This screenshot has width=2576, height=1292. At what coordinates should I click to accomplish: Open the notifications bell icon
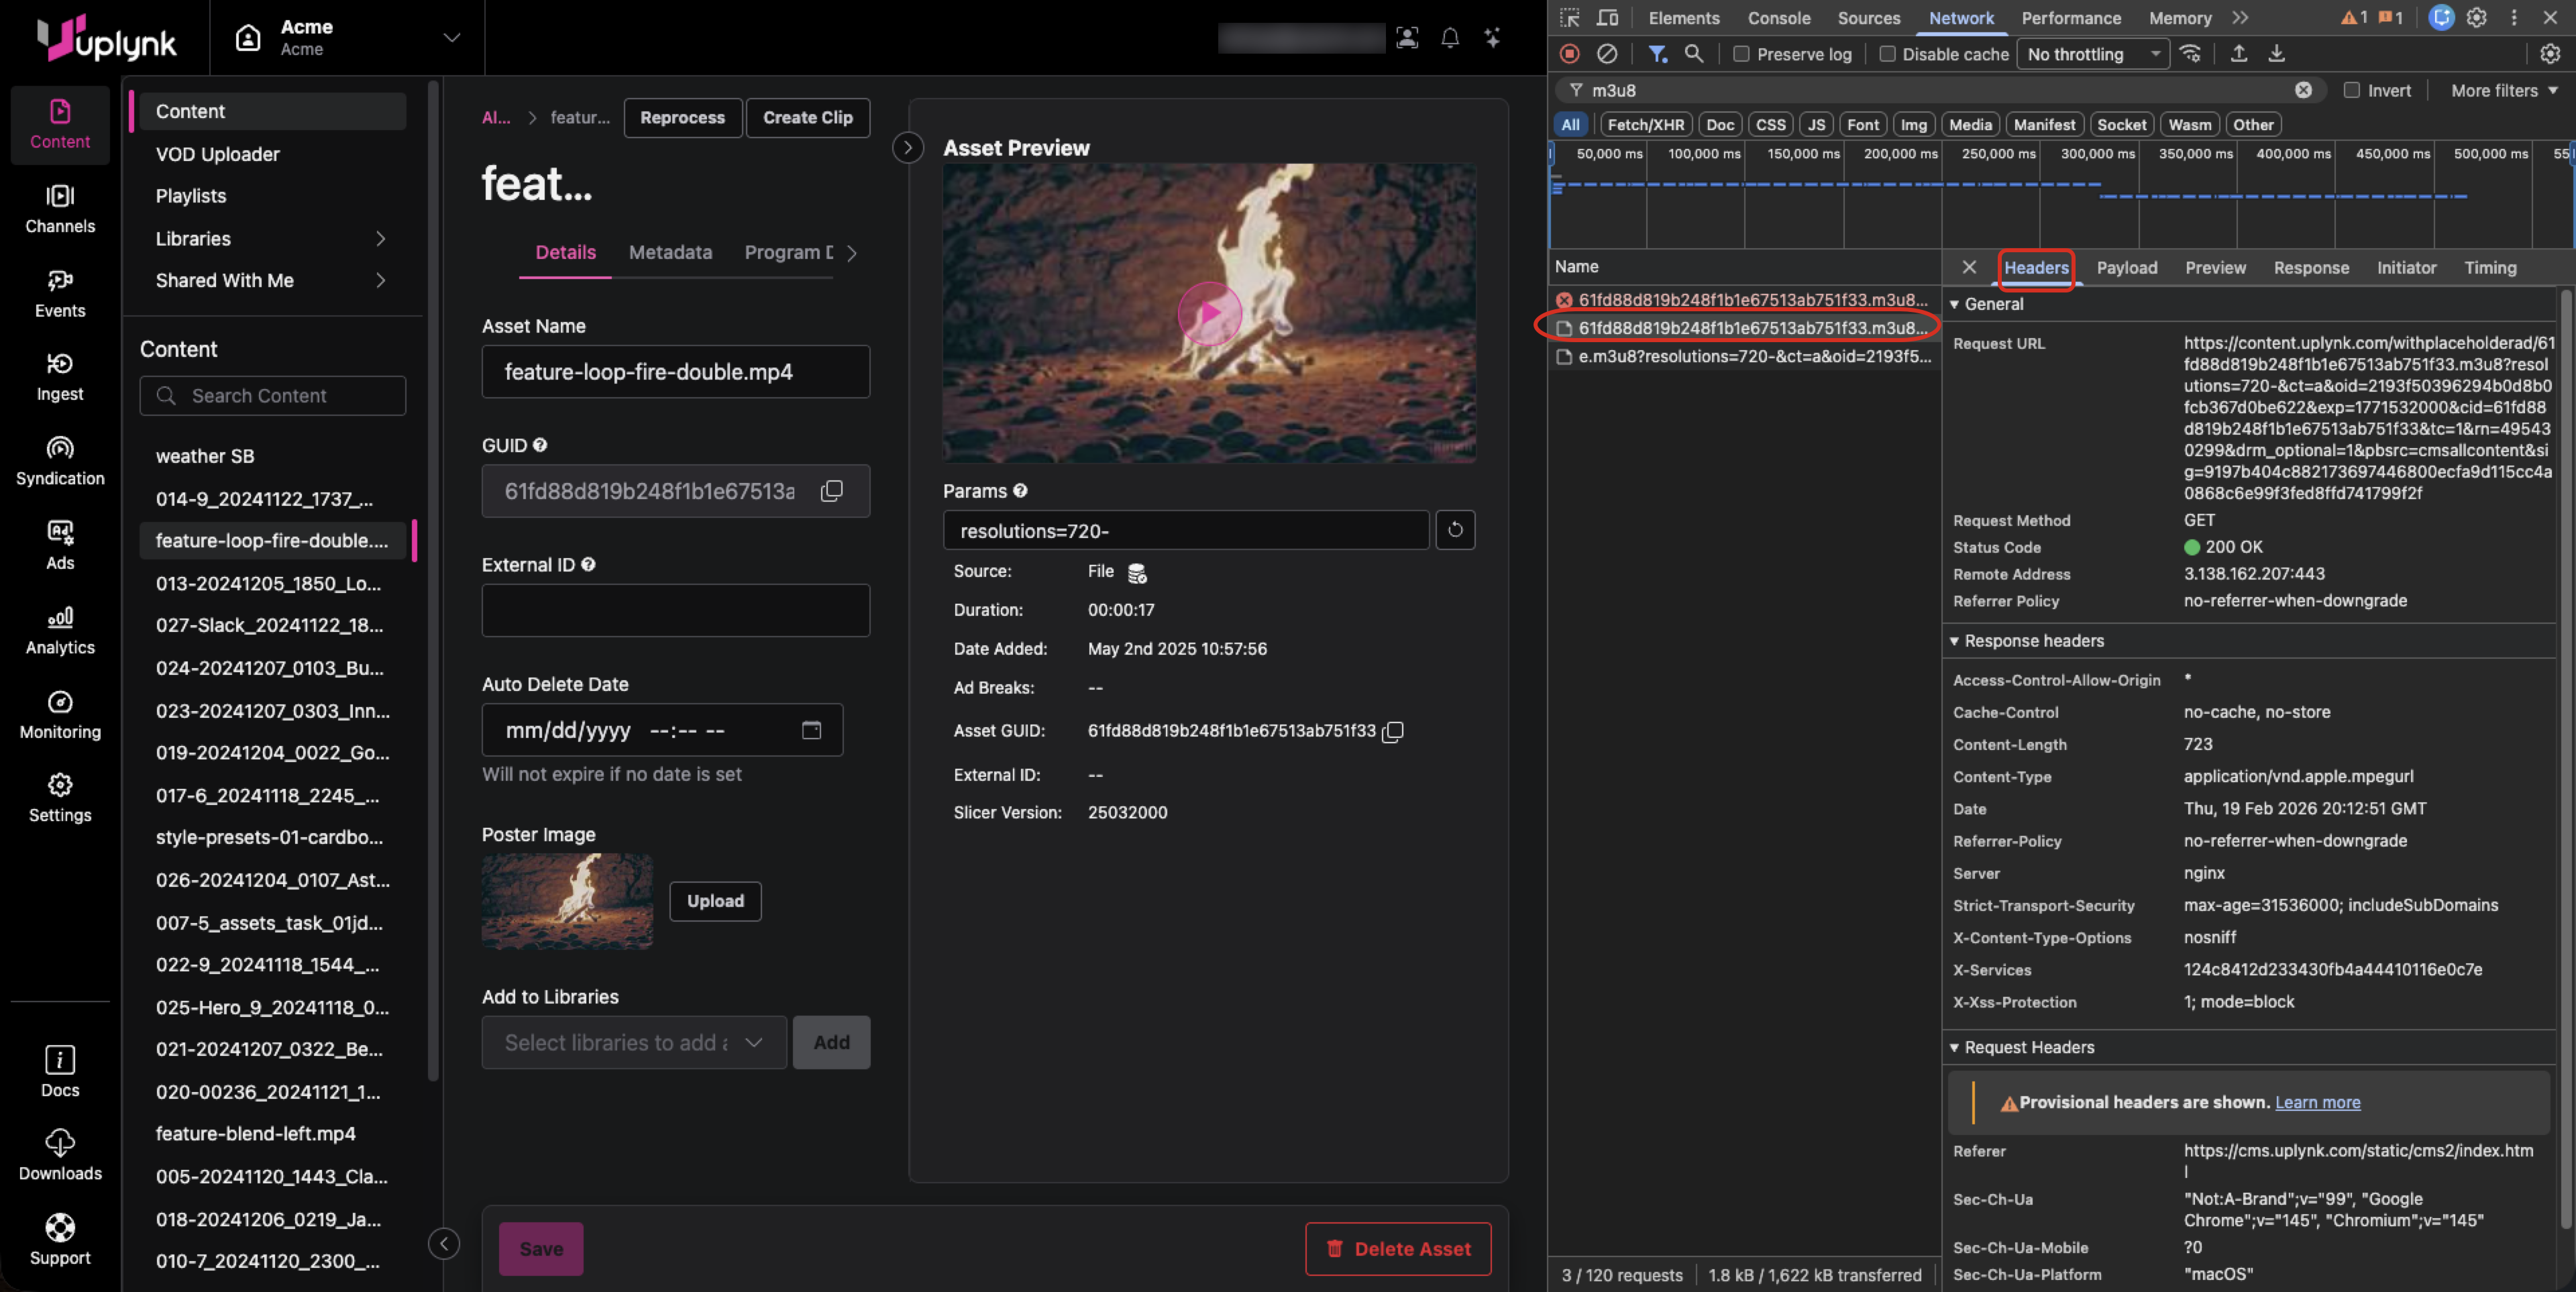1449,38
